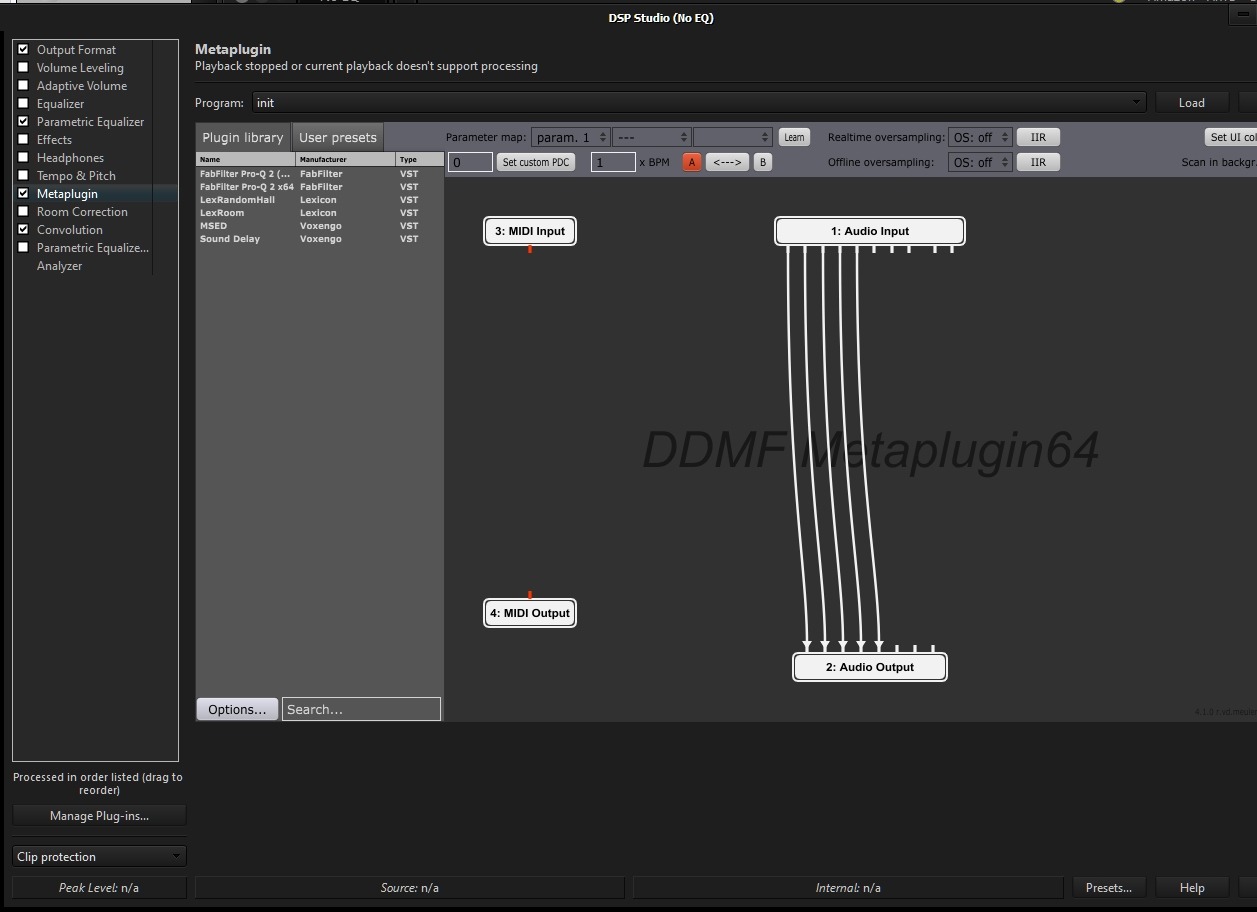Open the '---' parameter map dropdown
The image size is (1257, 912).
click(x=651, y=137)
